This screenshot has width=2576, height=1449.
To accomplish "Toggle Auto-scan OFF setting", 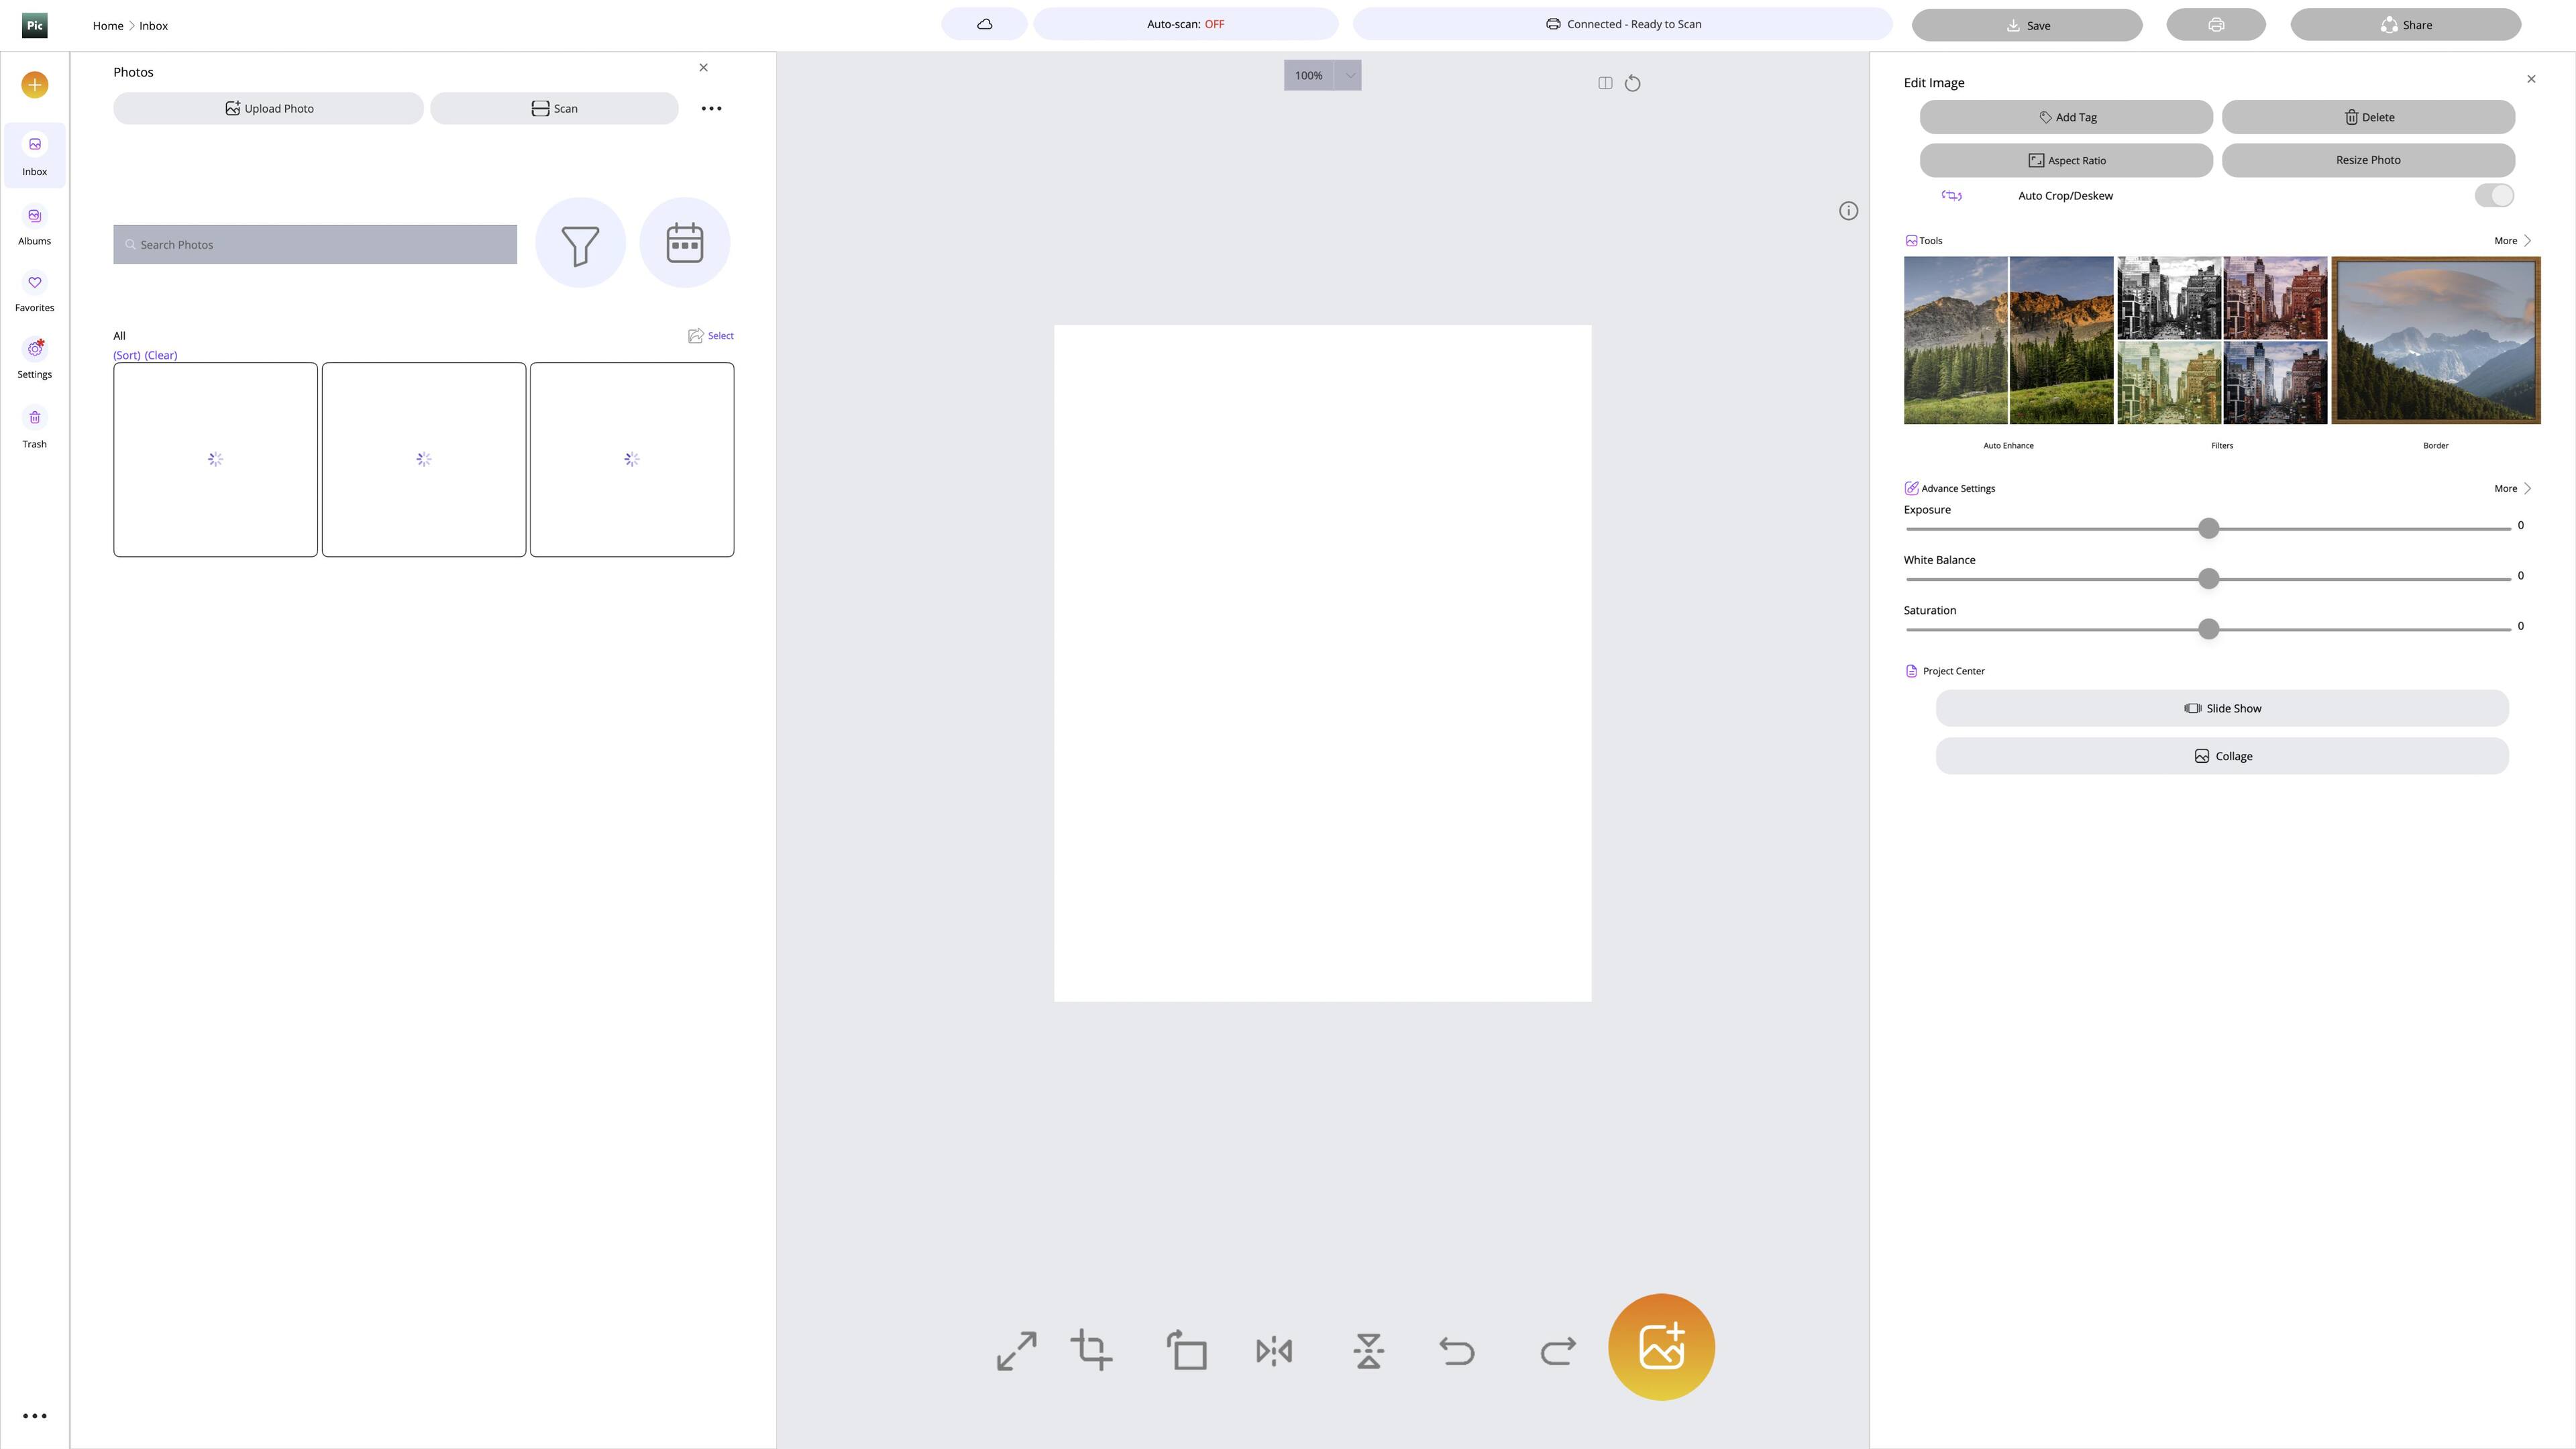I will coord(1185,24).
